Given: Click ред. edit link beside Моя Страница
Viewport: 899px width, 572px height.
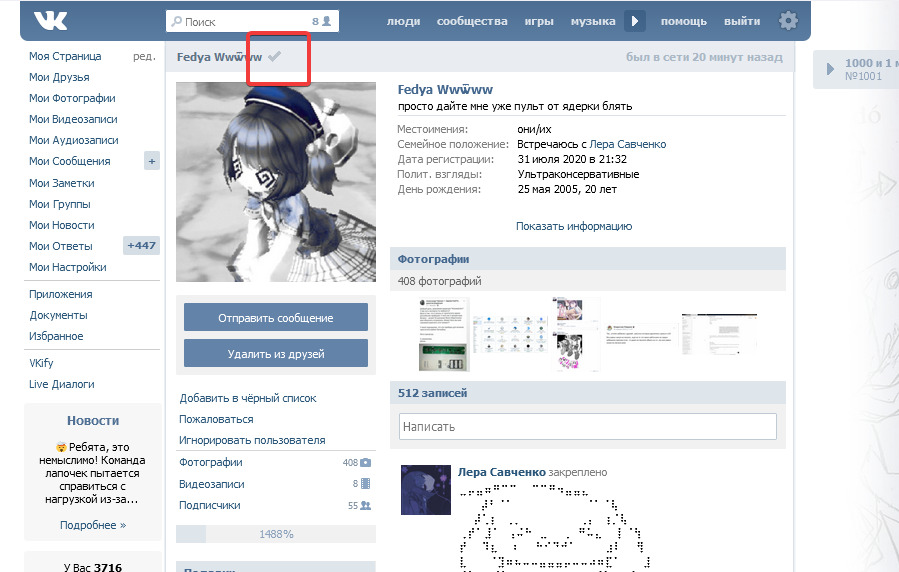Looking at the screenshot, I should click(144, 56).
